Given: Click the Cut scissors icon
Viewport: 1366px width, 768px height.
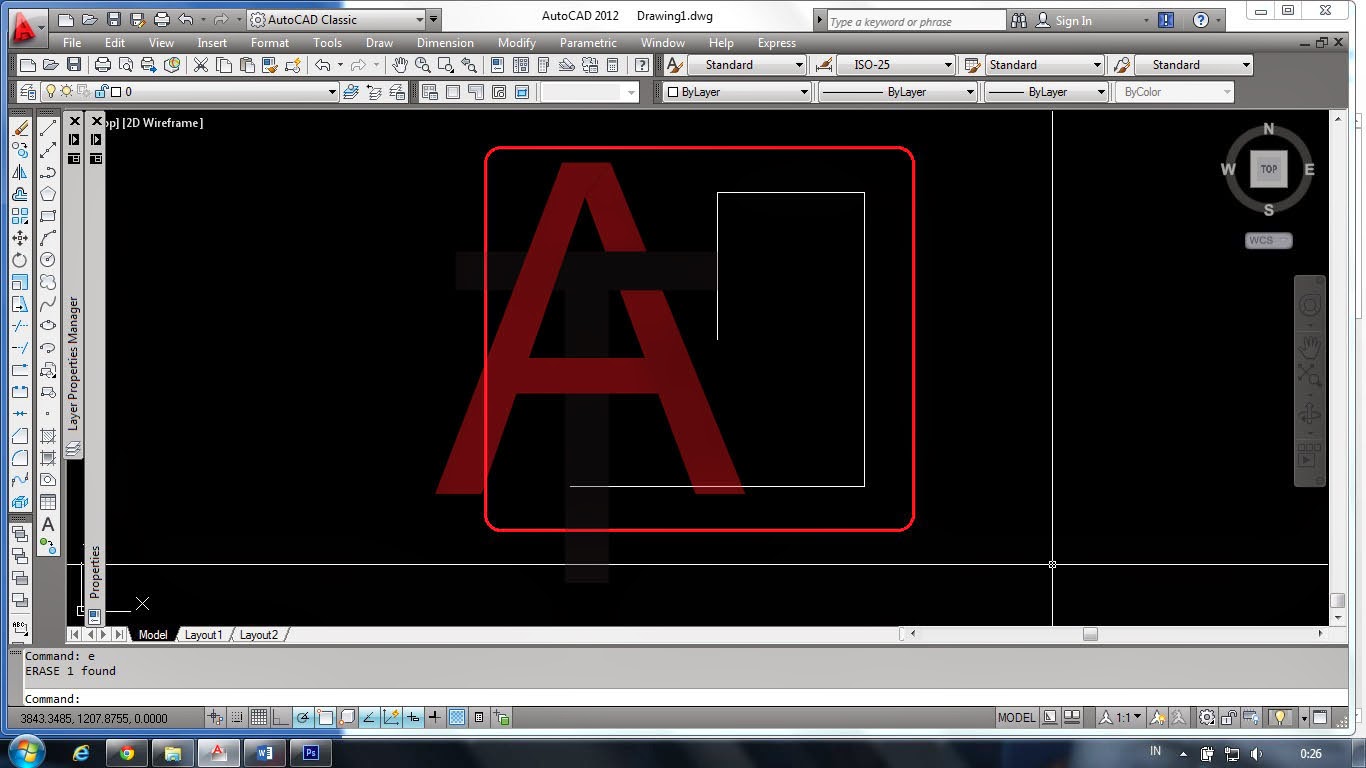Looking at the screenshot, I should (201, 65).
